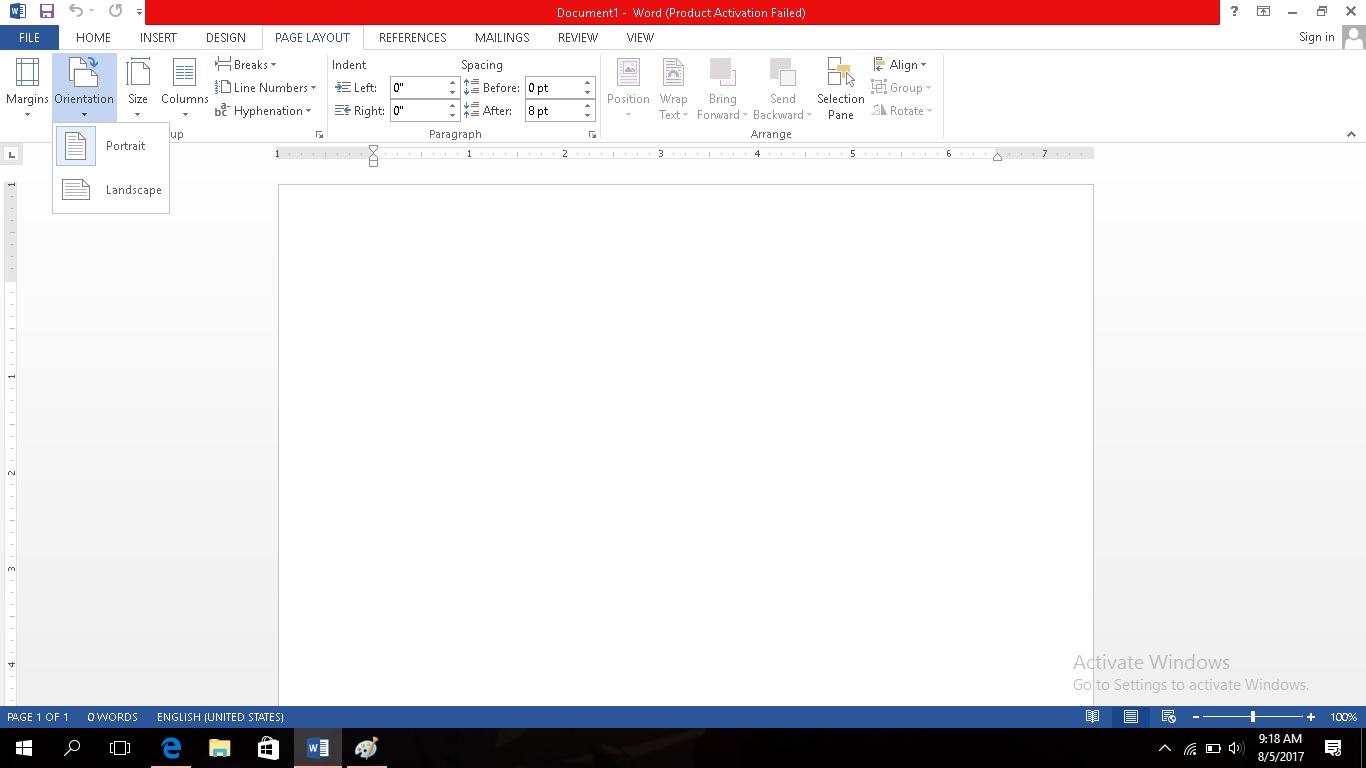
Task: Click the zoom out minus button
Action: click(1196, 717)
